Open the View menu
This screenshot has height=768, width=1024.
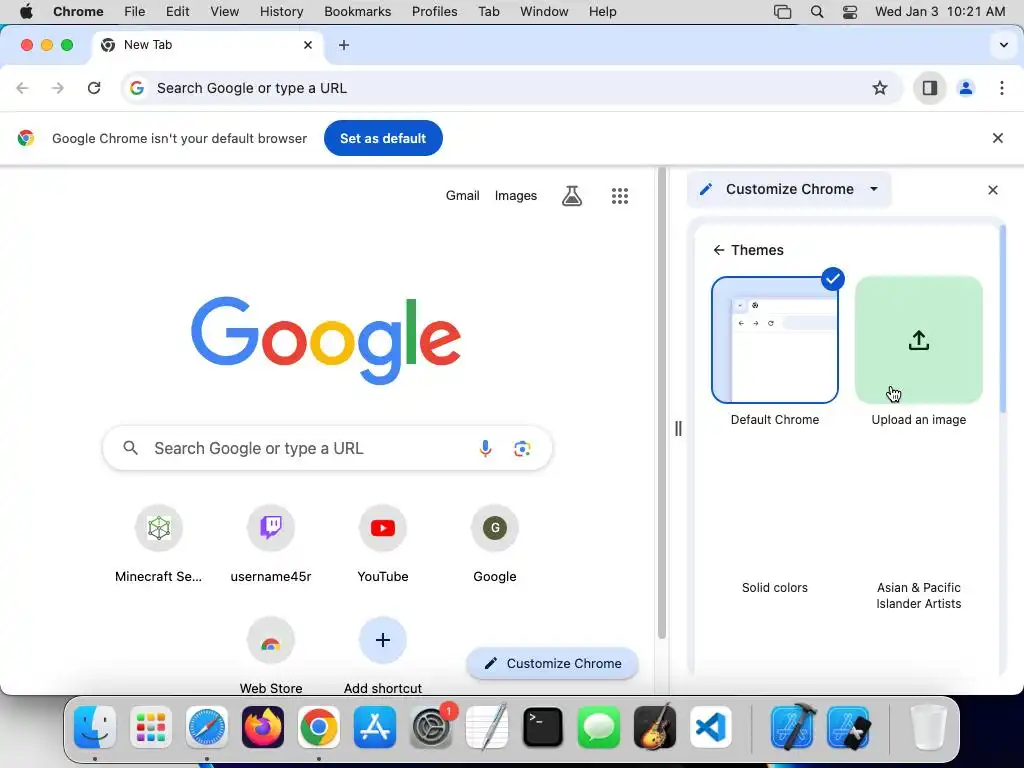(225, 11)
